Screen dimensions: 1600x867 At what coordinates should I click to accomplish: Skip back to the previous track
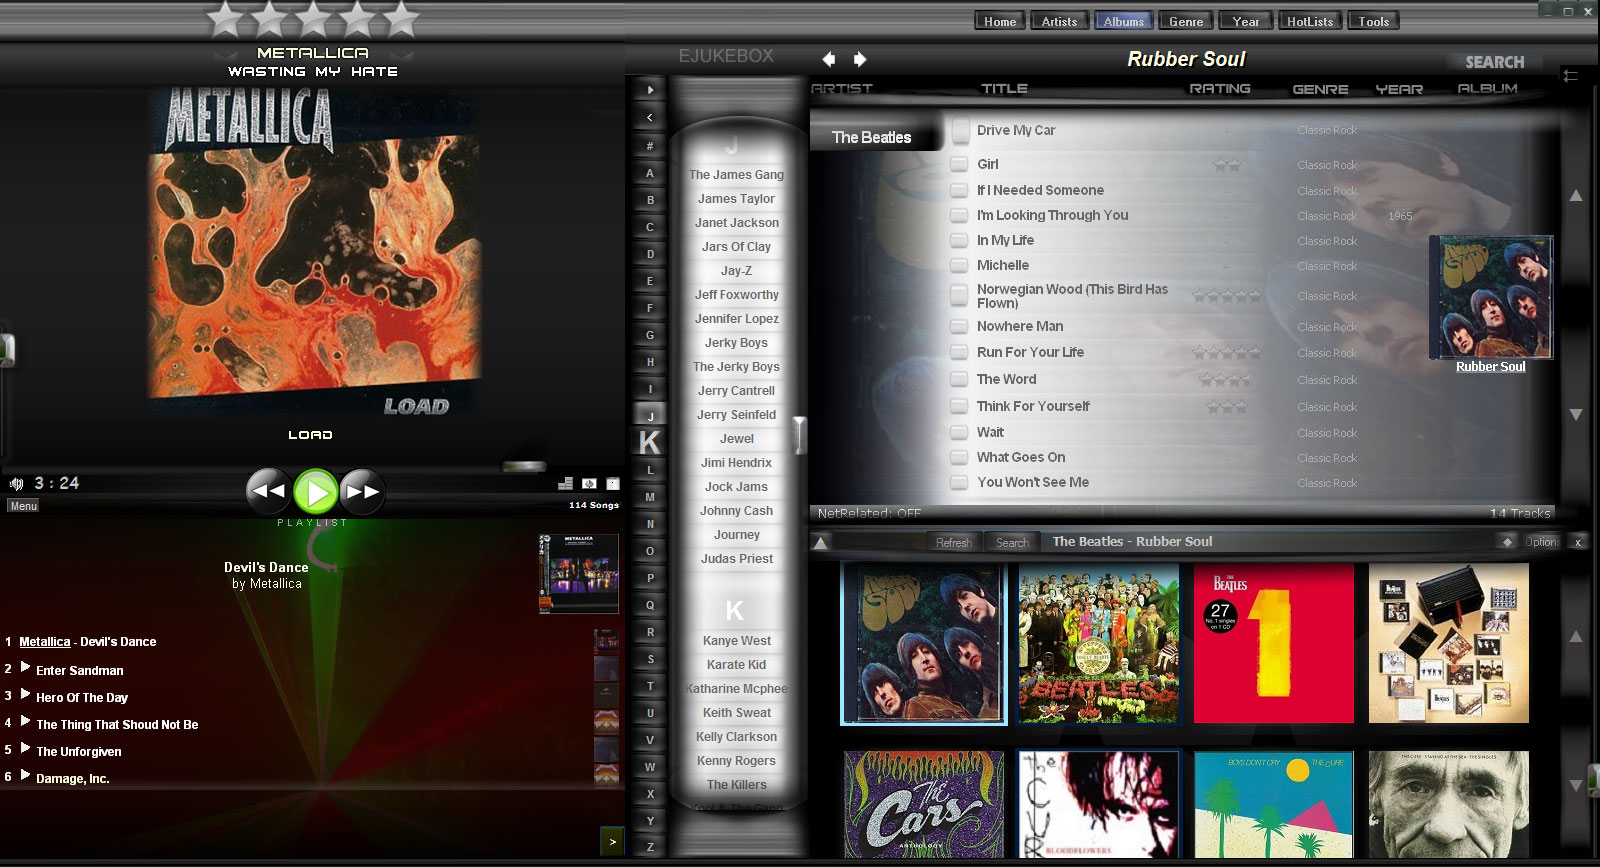[267, 491]
